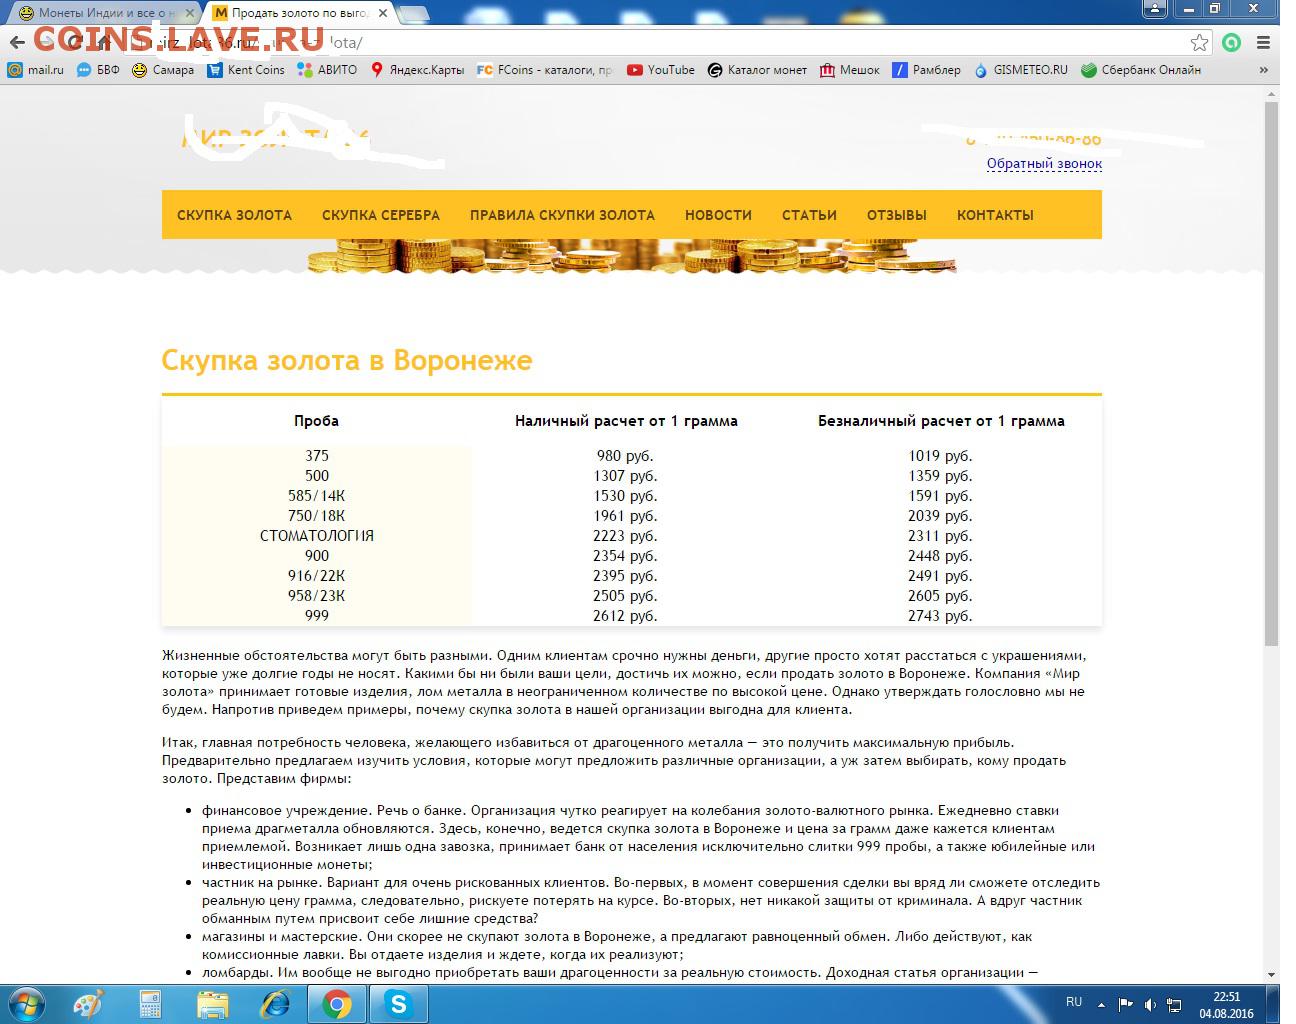Click the page vertical scrollbar thumb
Viewport: 1296px width, 1024px height.
1271,372
